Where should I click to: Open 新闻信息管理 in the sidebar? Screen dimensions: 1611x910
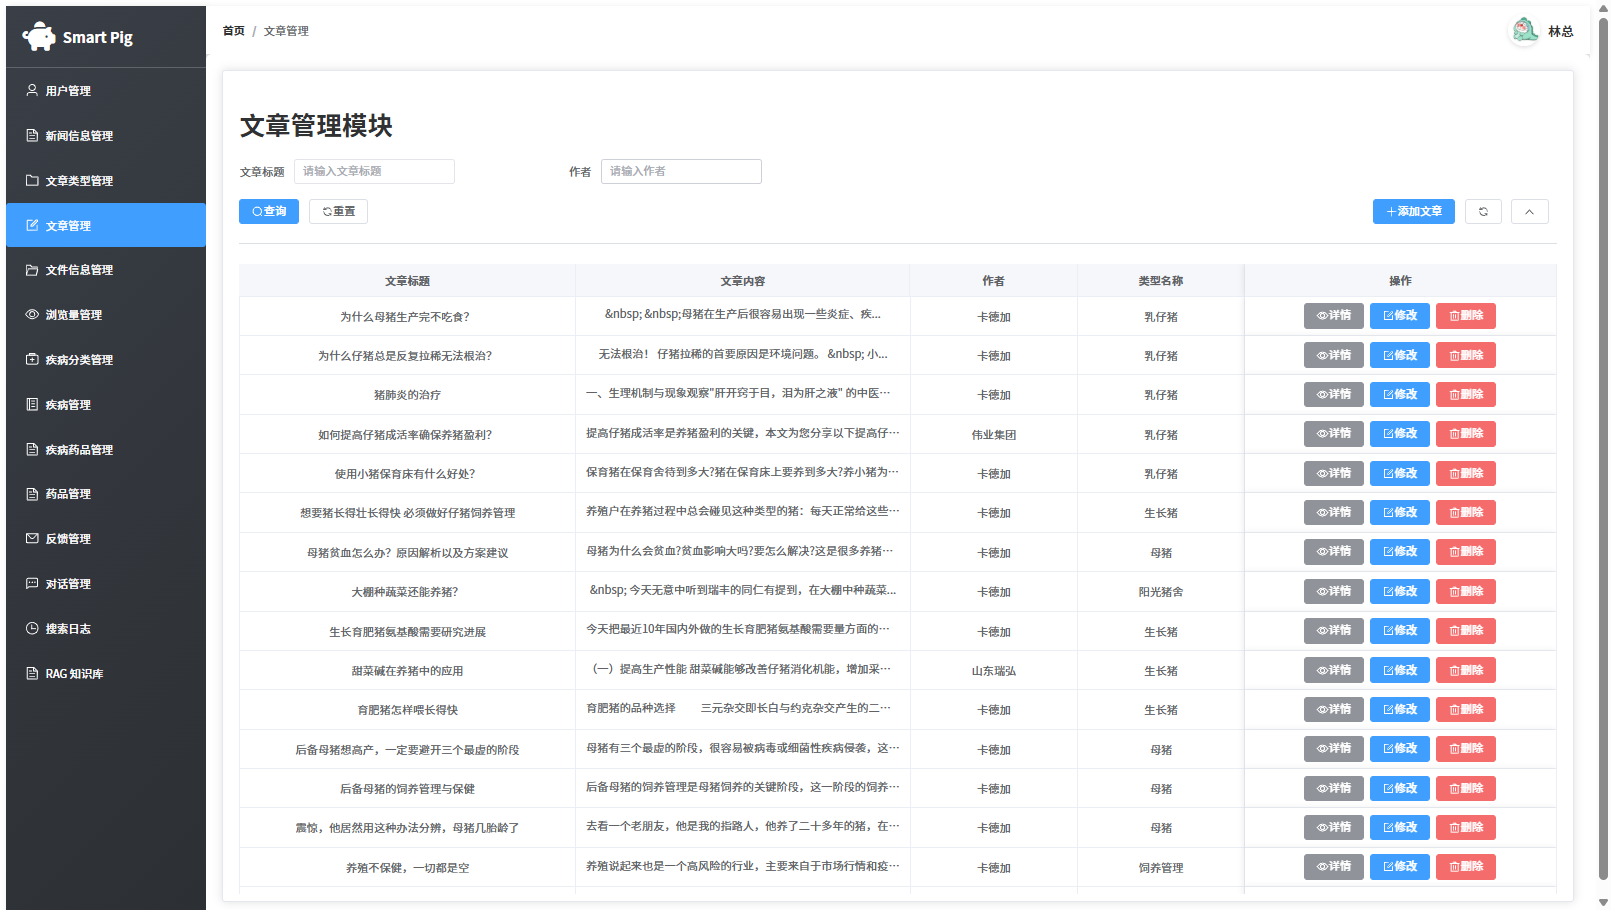click(x=106, y=136)
